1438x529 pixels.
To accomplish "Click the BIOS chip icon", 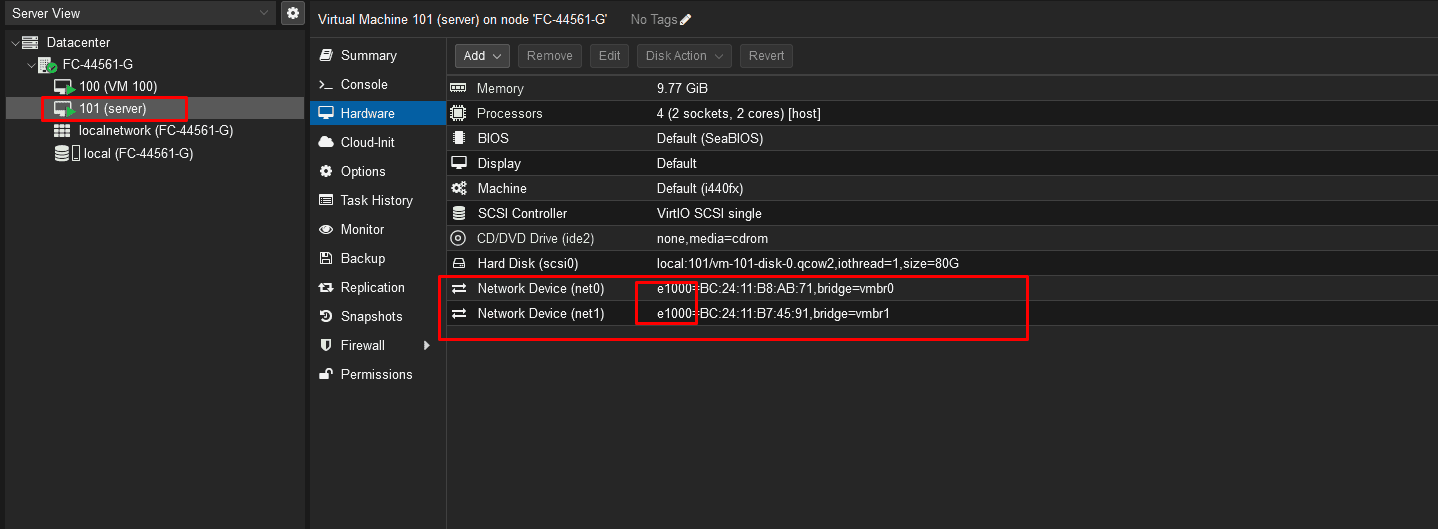I will [x=459, y=138].
